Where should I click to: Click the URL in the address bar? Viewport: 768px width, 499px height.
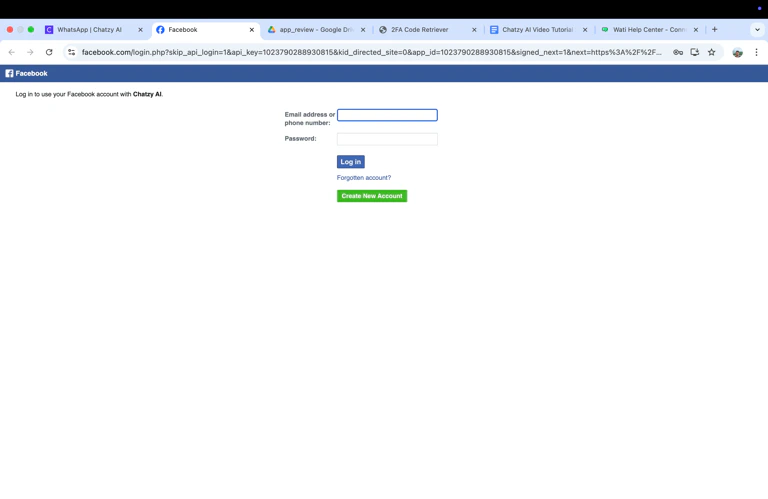(371, 52)
